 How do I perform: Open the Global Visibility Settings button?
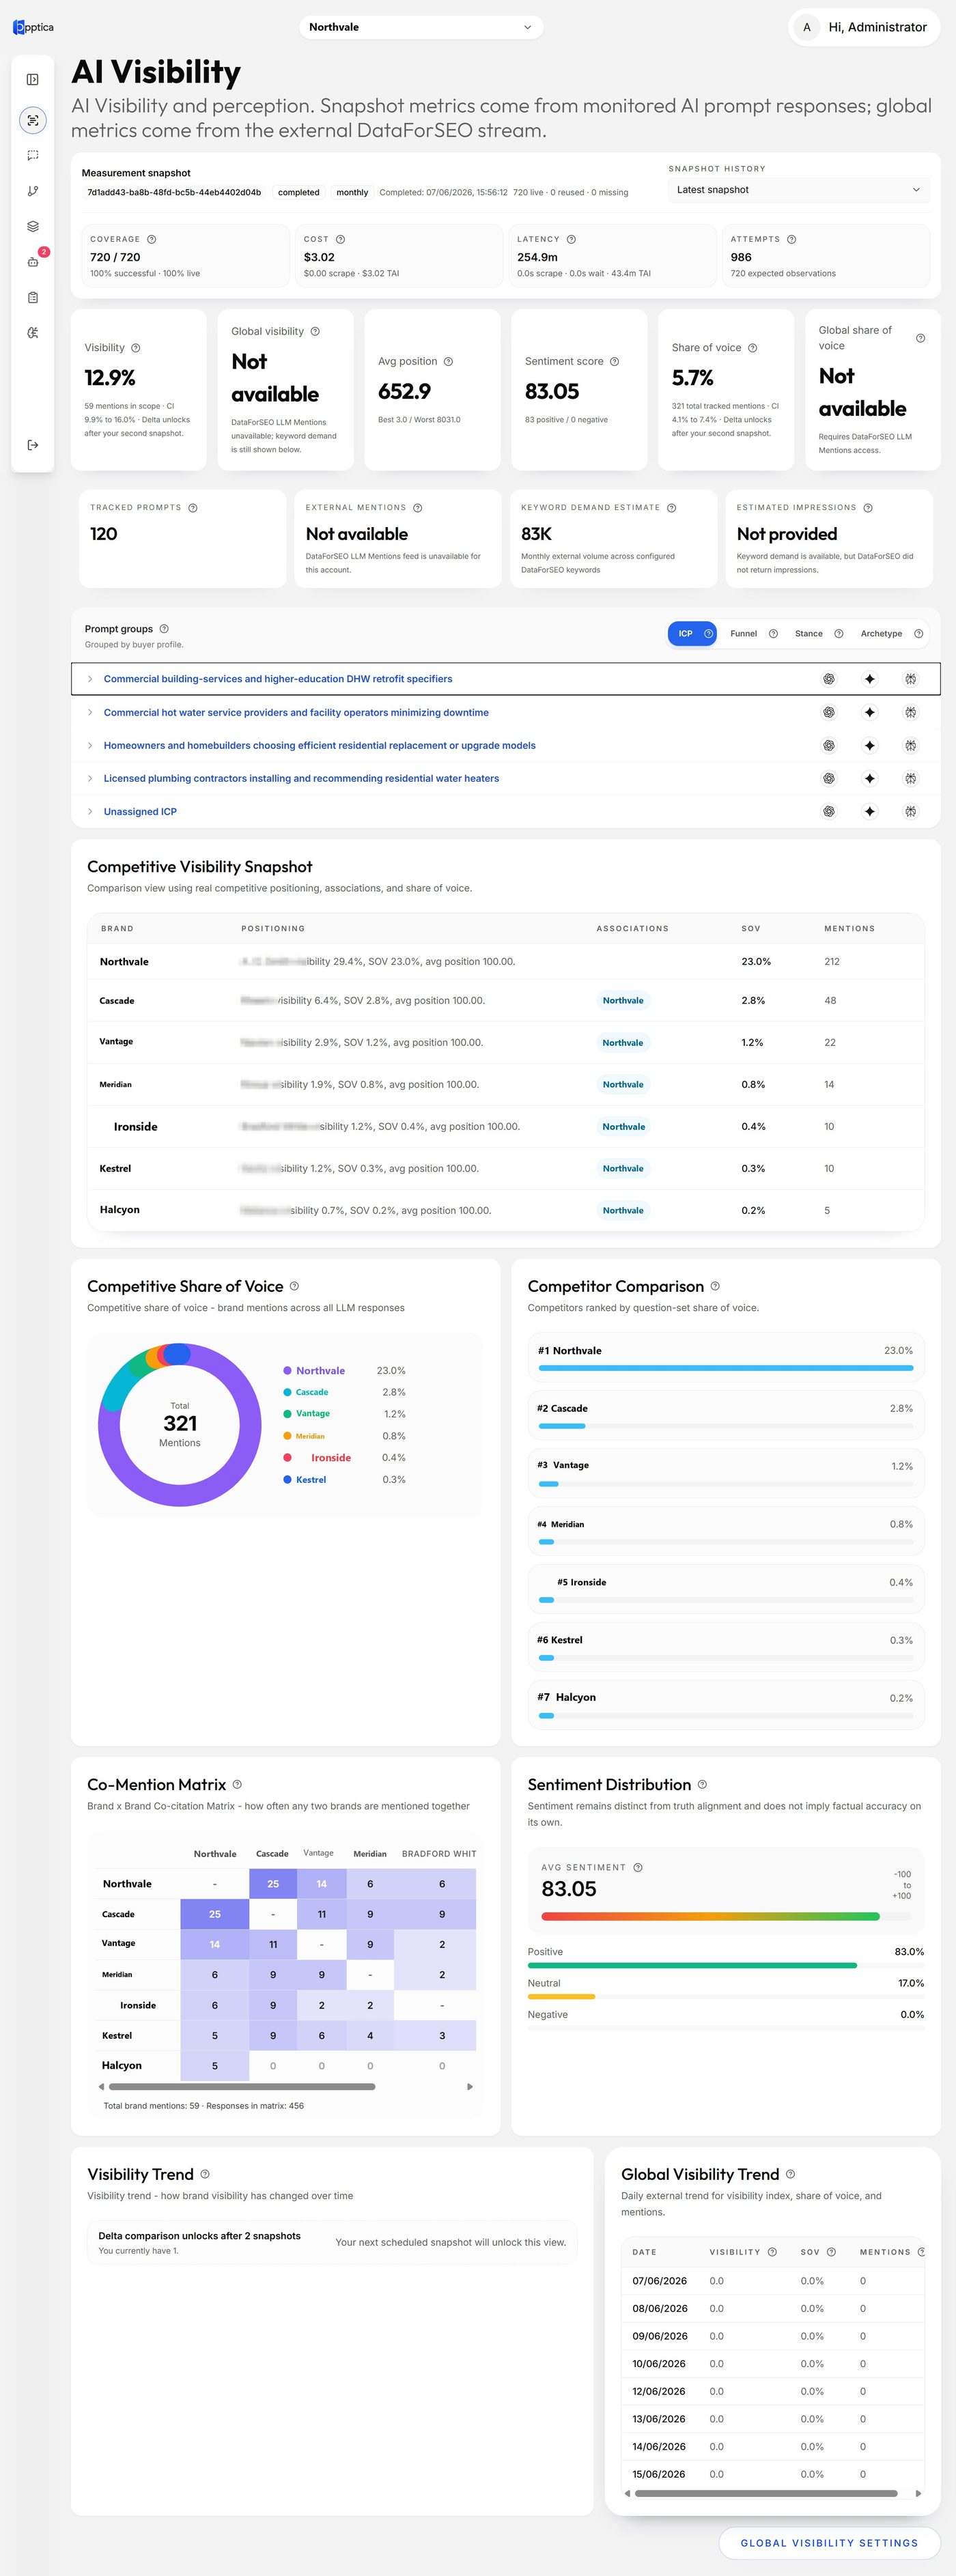pyautogui.click(x=829, y=2542)
